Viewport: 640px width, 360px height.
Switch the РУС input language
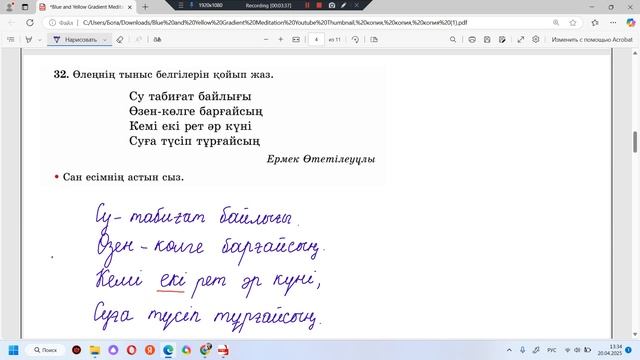[551, 350]
